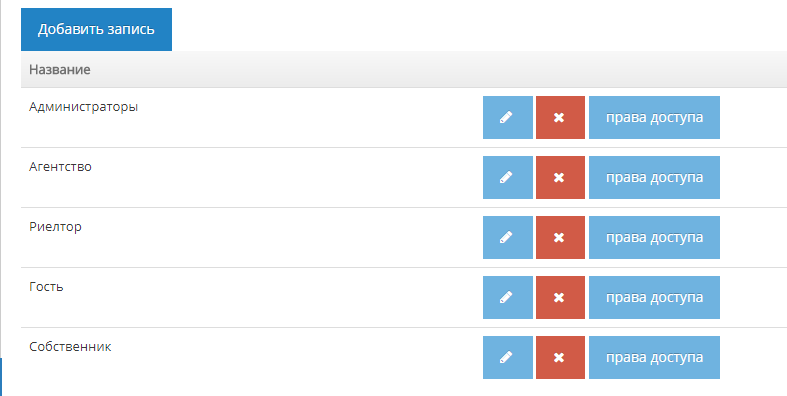The width and height of the screenshot is (787, 396).
Task: Open права доступа for Агентство
Action: coord(654,177)
